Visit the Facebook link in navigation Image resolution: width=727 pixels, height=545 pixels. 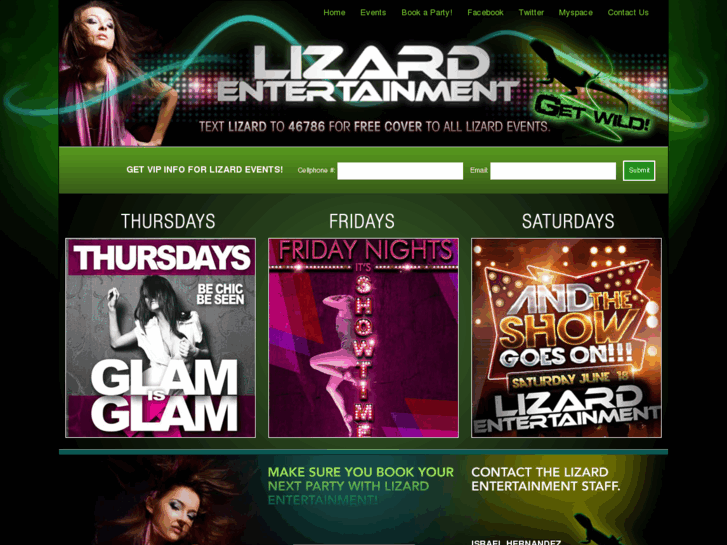pos(485,13)
